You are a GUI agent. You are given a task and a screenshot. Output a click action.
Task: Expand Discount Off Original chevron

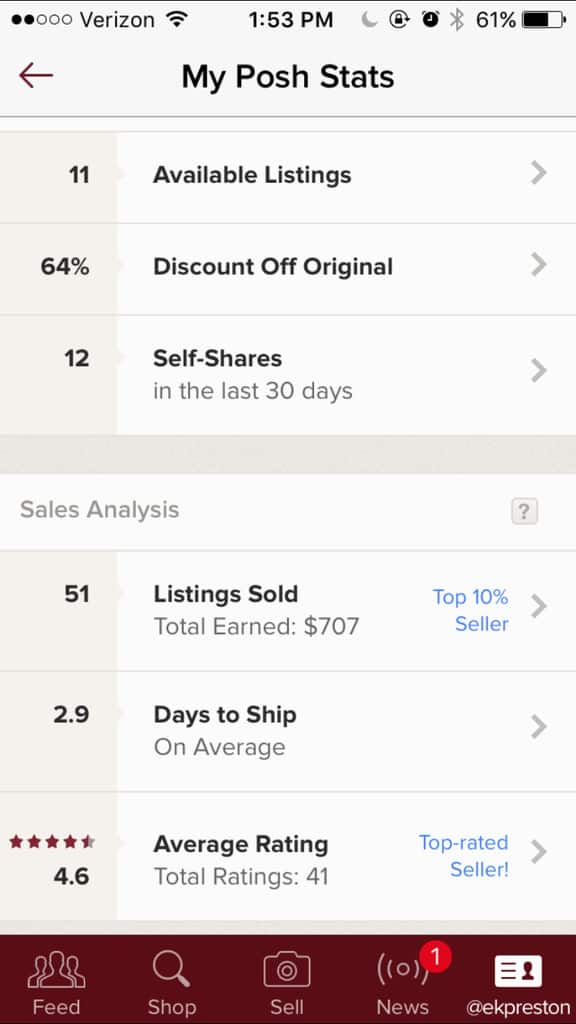point(539,265)
